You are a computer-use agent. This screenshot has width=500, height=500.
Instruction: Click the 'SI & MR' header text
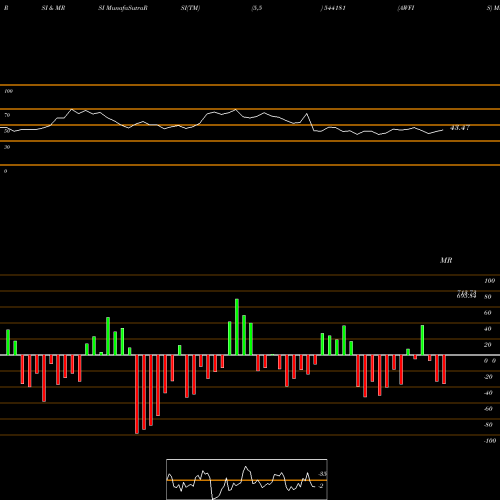coord(53,8)
